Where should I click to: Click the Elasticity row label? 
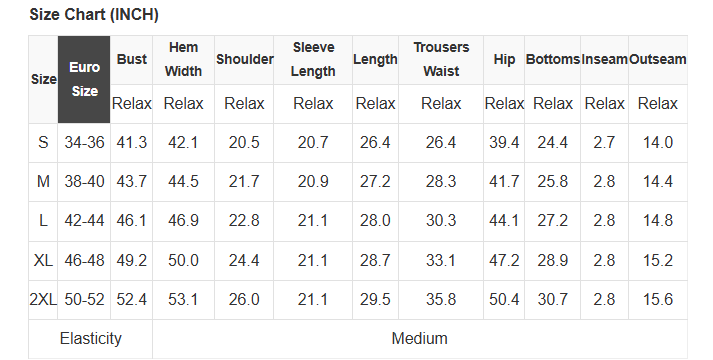pyautogui.click(x=90, y=339)
